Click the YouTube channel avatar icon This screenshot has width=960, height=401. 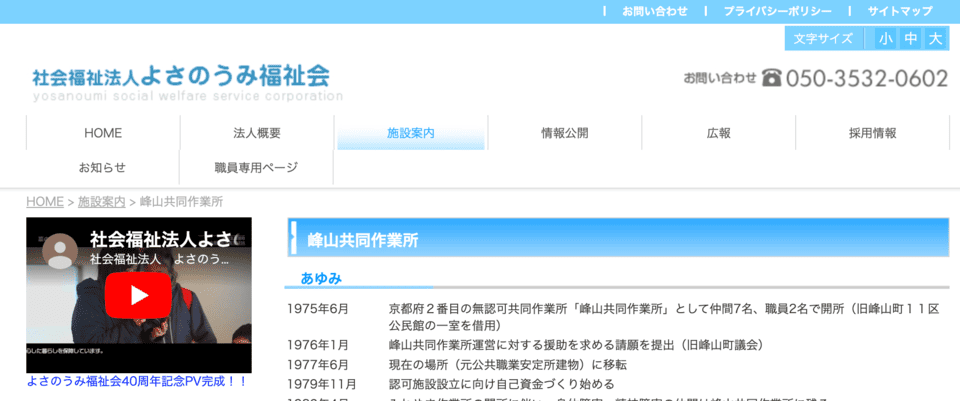pos(59,251)
